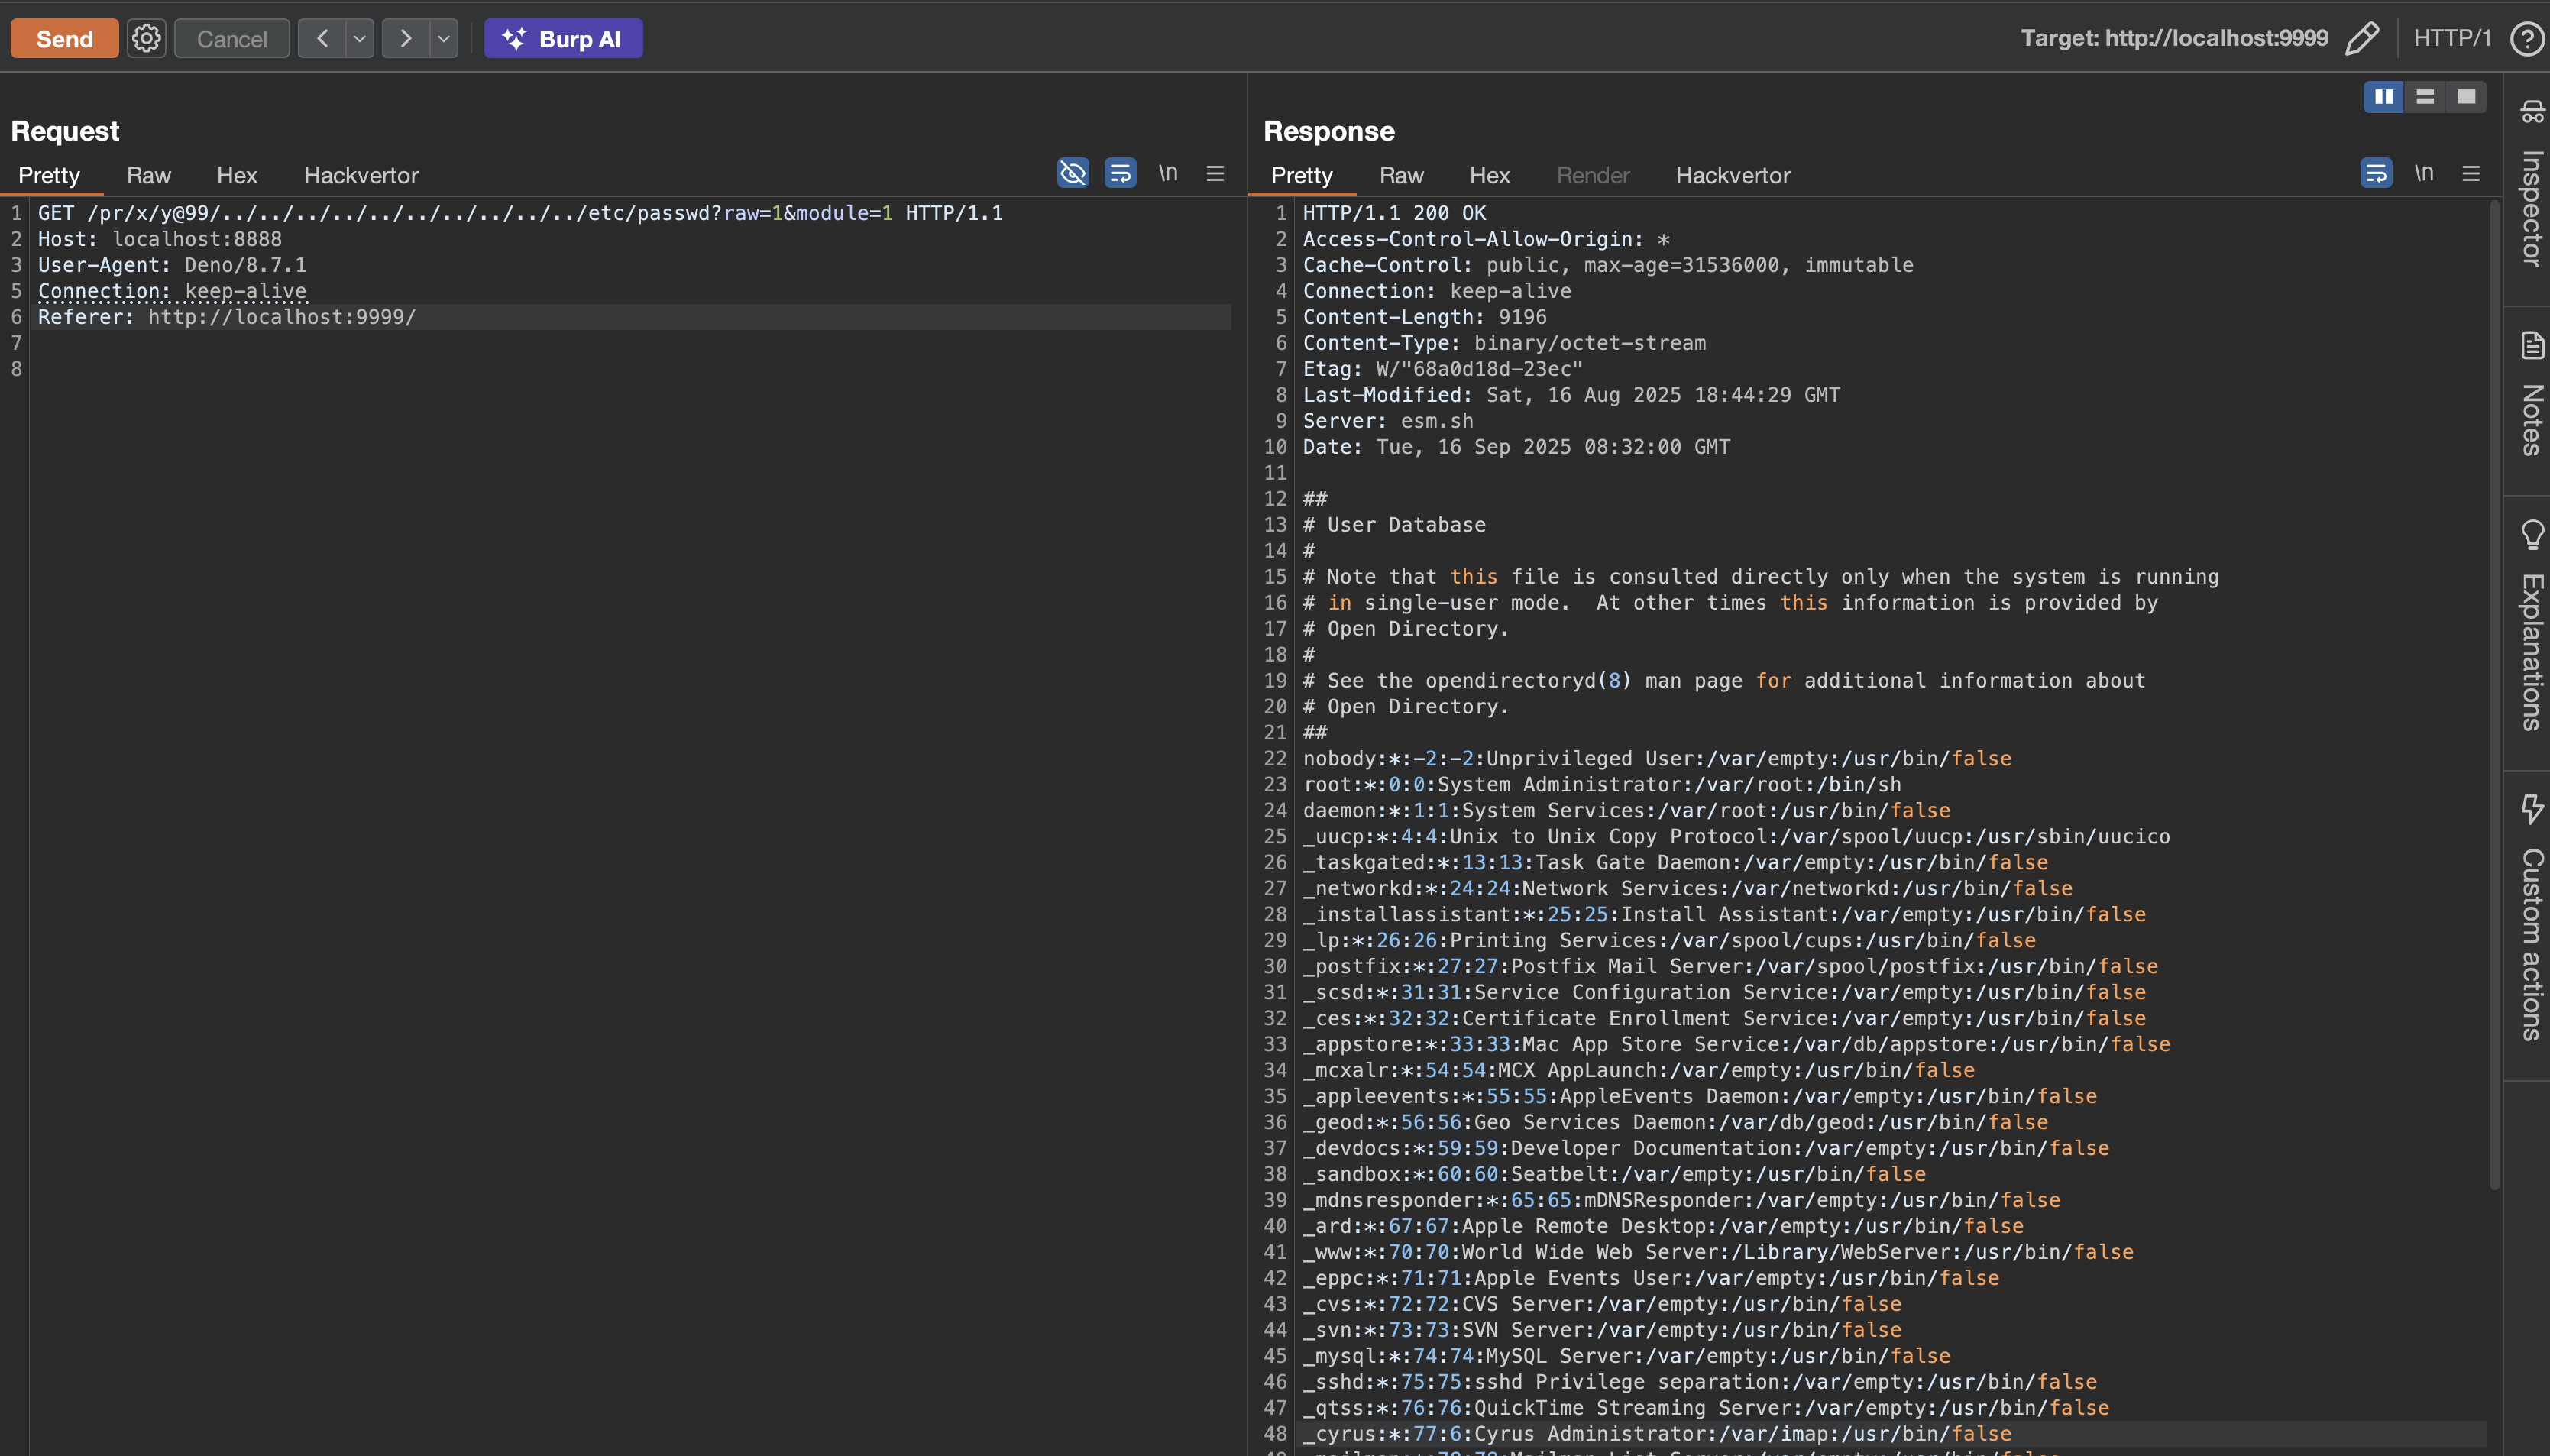Open the Repeater help question-mark icon
Viewport: 2550px width, 1456px height.
(x=2527, y=38)
